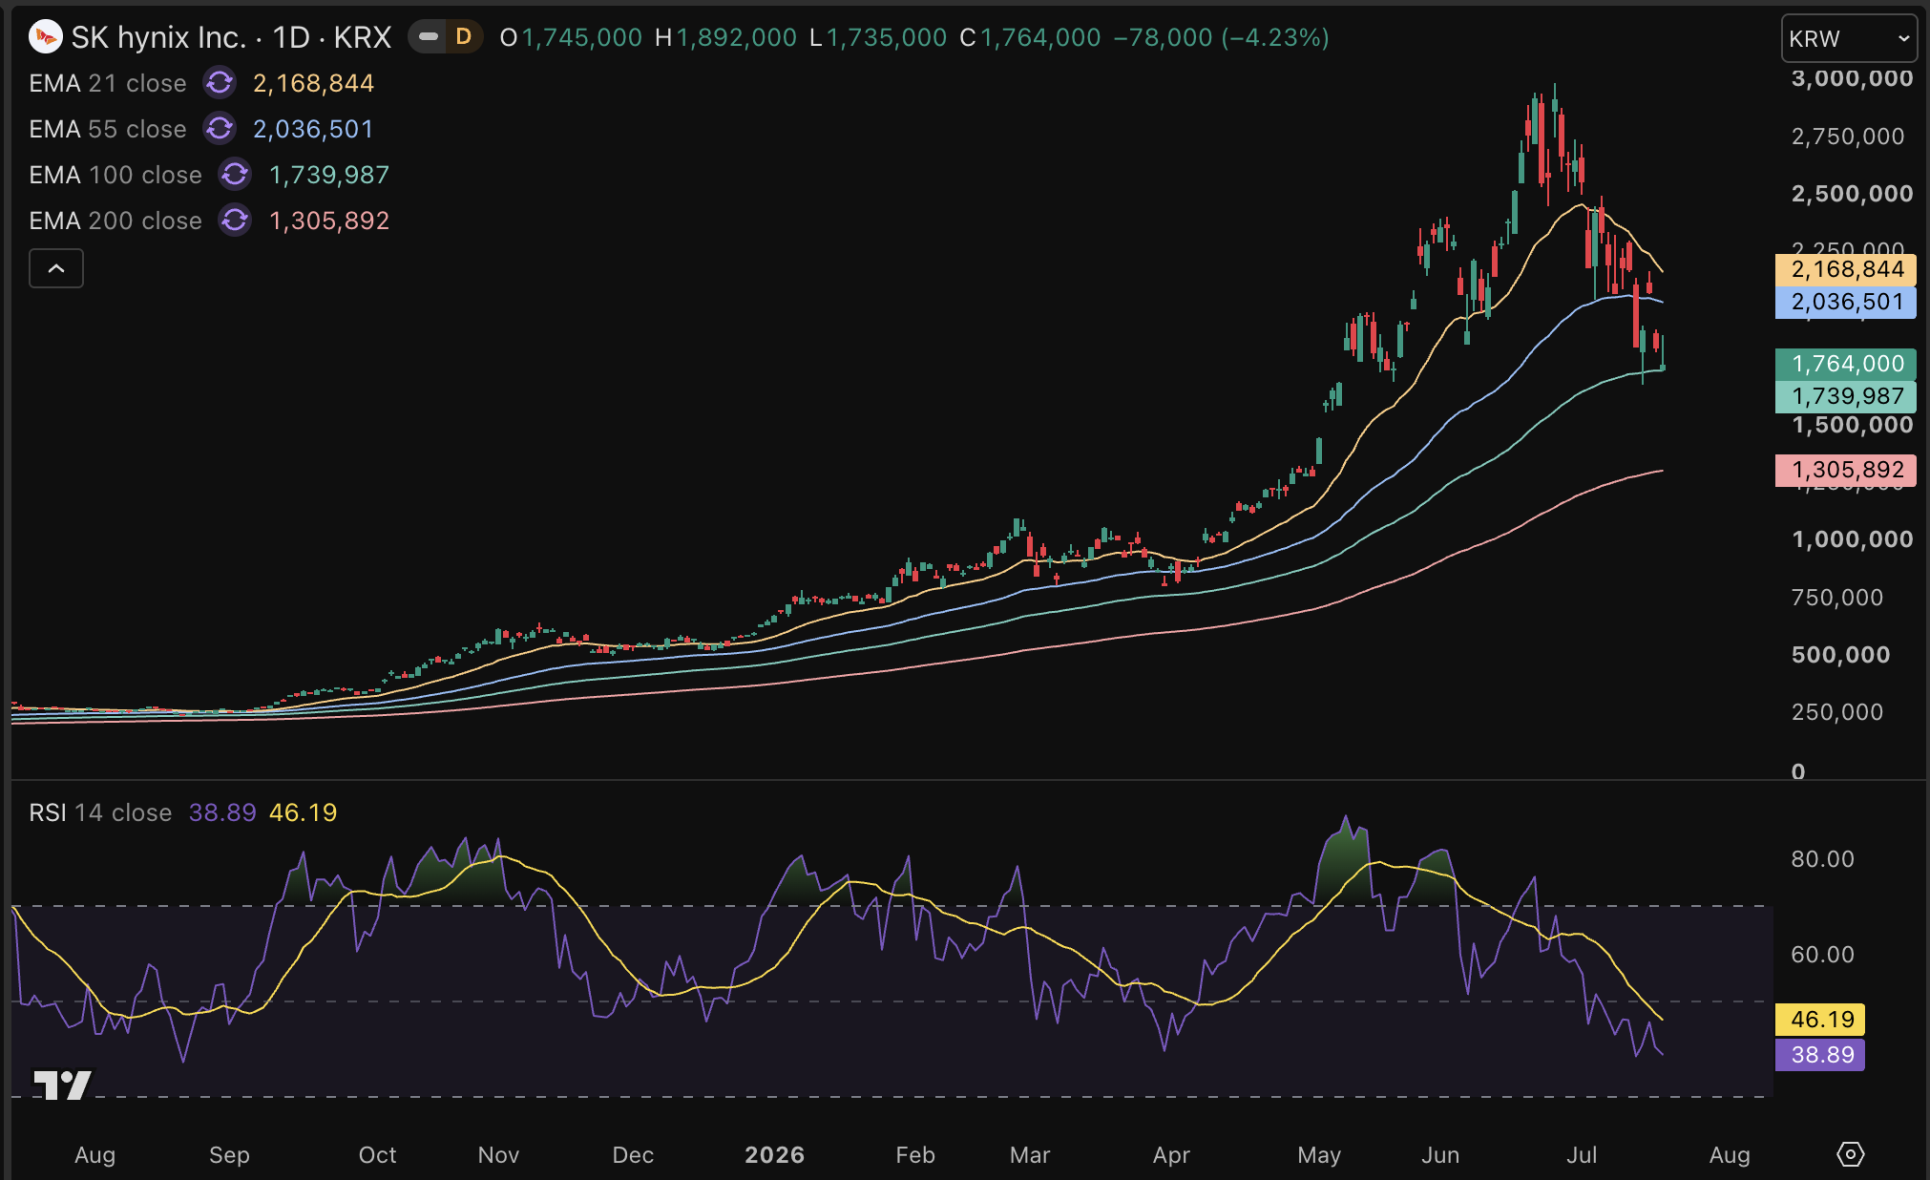
Task: Click the 1,764,000 current price label
Action: point(1846,364)
